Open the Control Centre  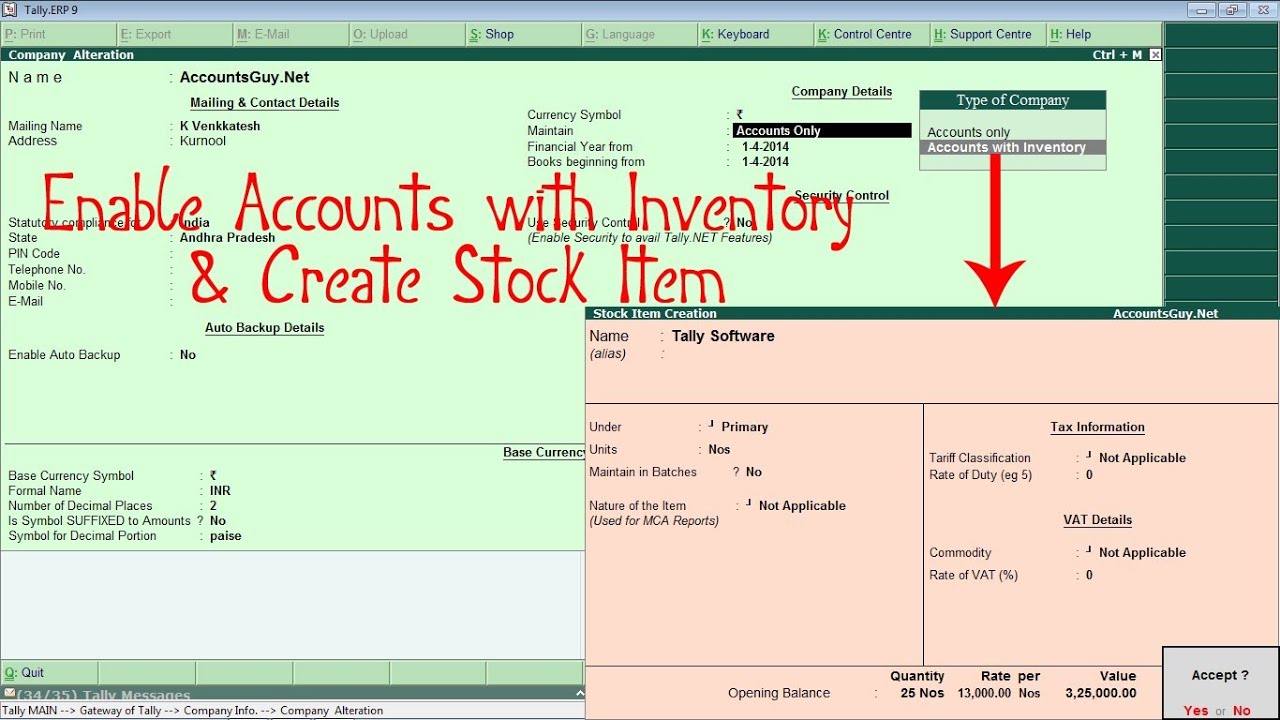[x=871, y=34]
